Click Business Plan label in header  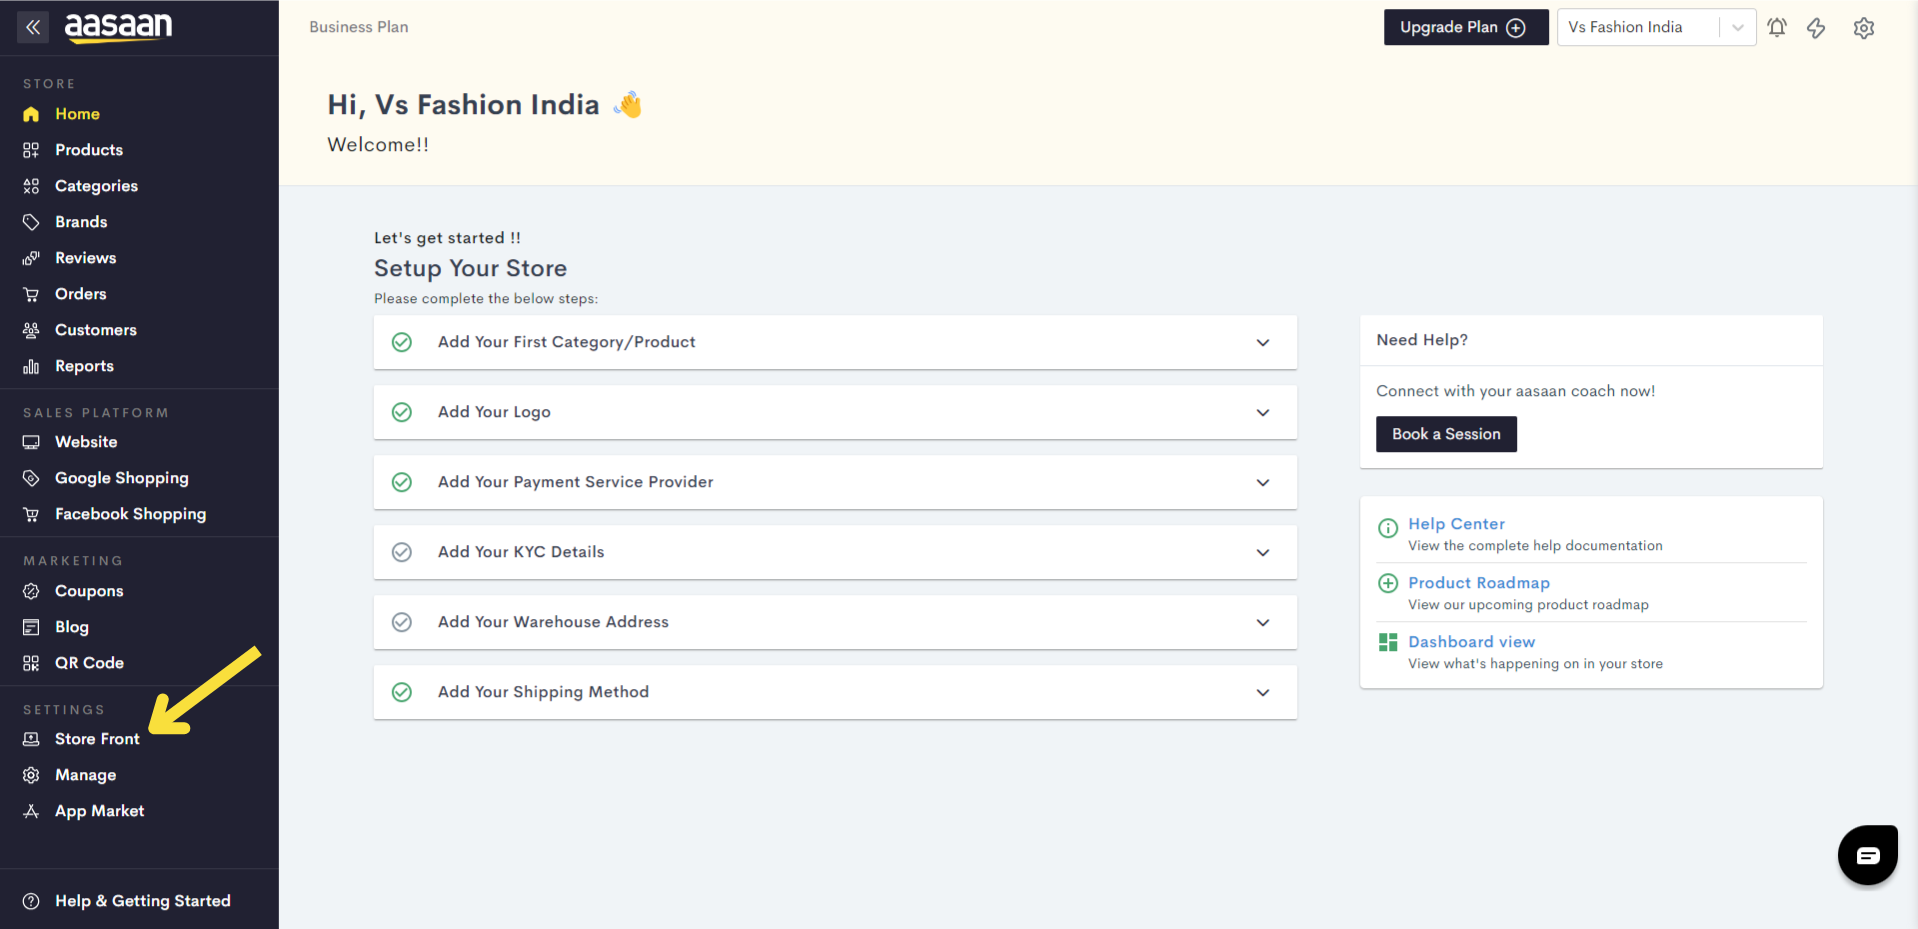359,27
